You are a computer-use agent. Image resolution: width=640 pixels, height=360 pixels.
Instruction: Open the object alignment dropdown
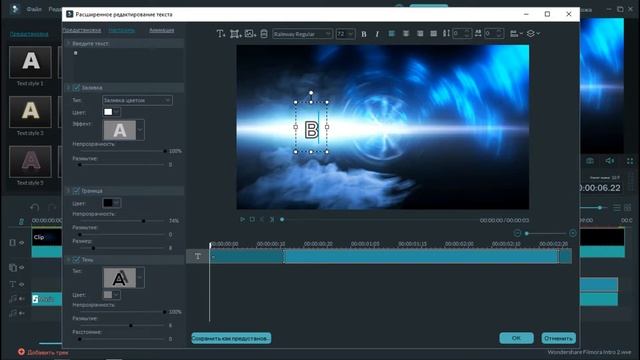[516, 33]
